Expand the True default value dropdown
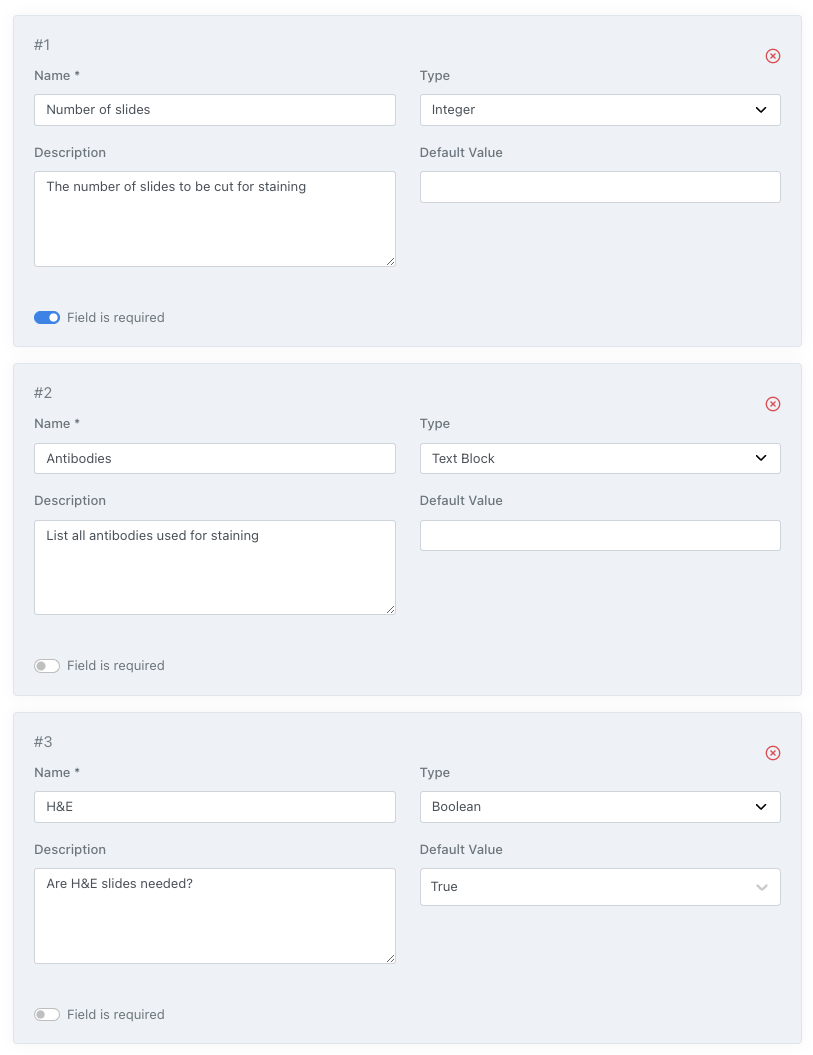Viewport: 813px width, 1055px height. pyautogui.click(x=600, y=887)
